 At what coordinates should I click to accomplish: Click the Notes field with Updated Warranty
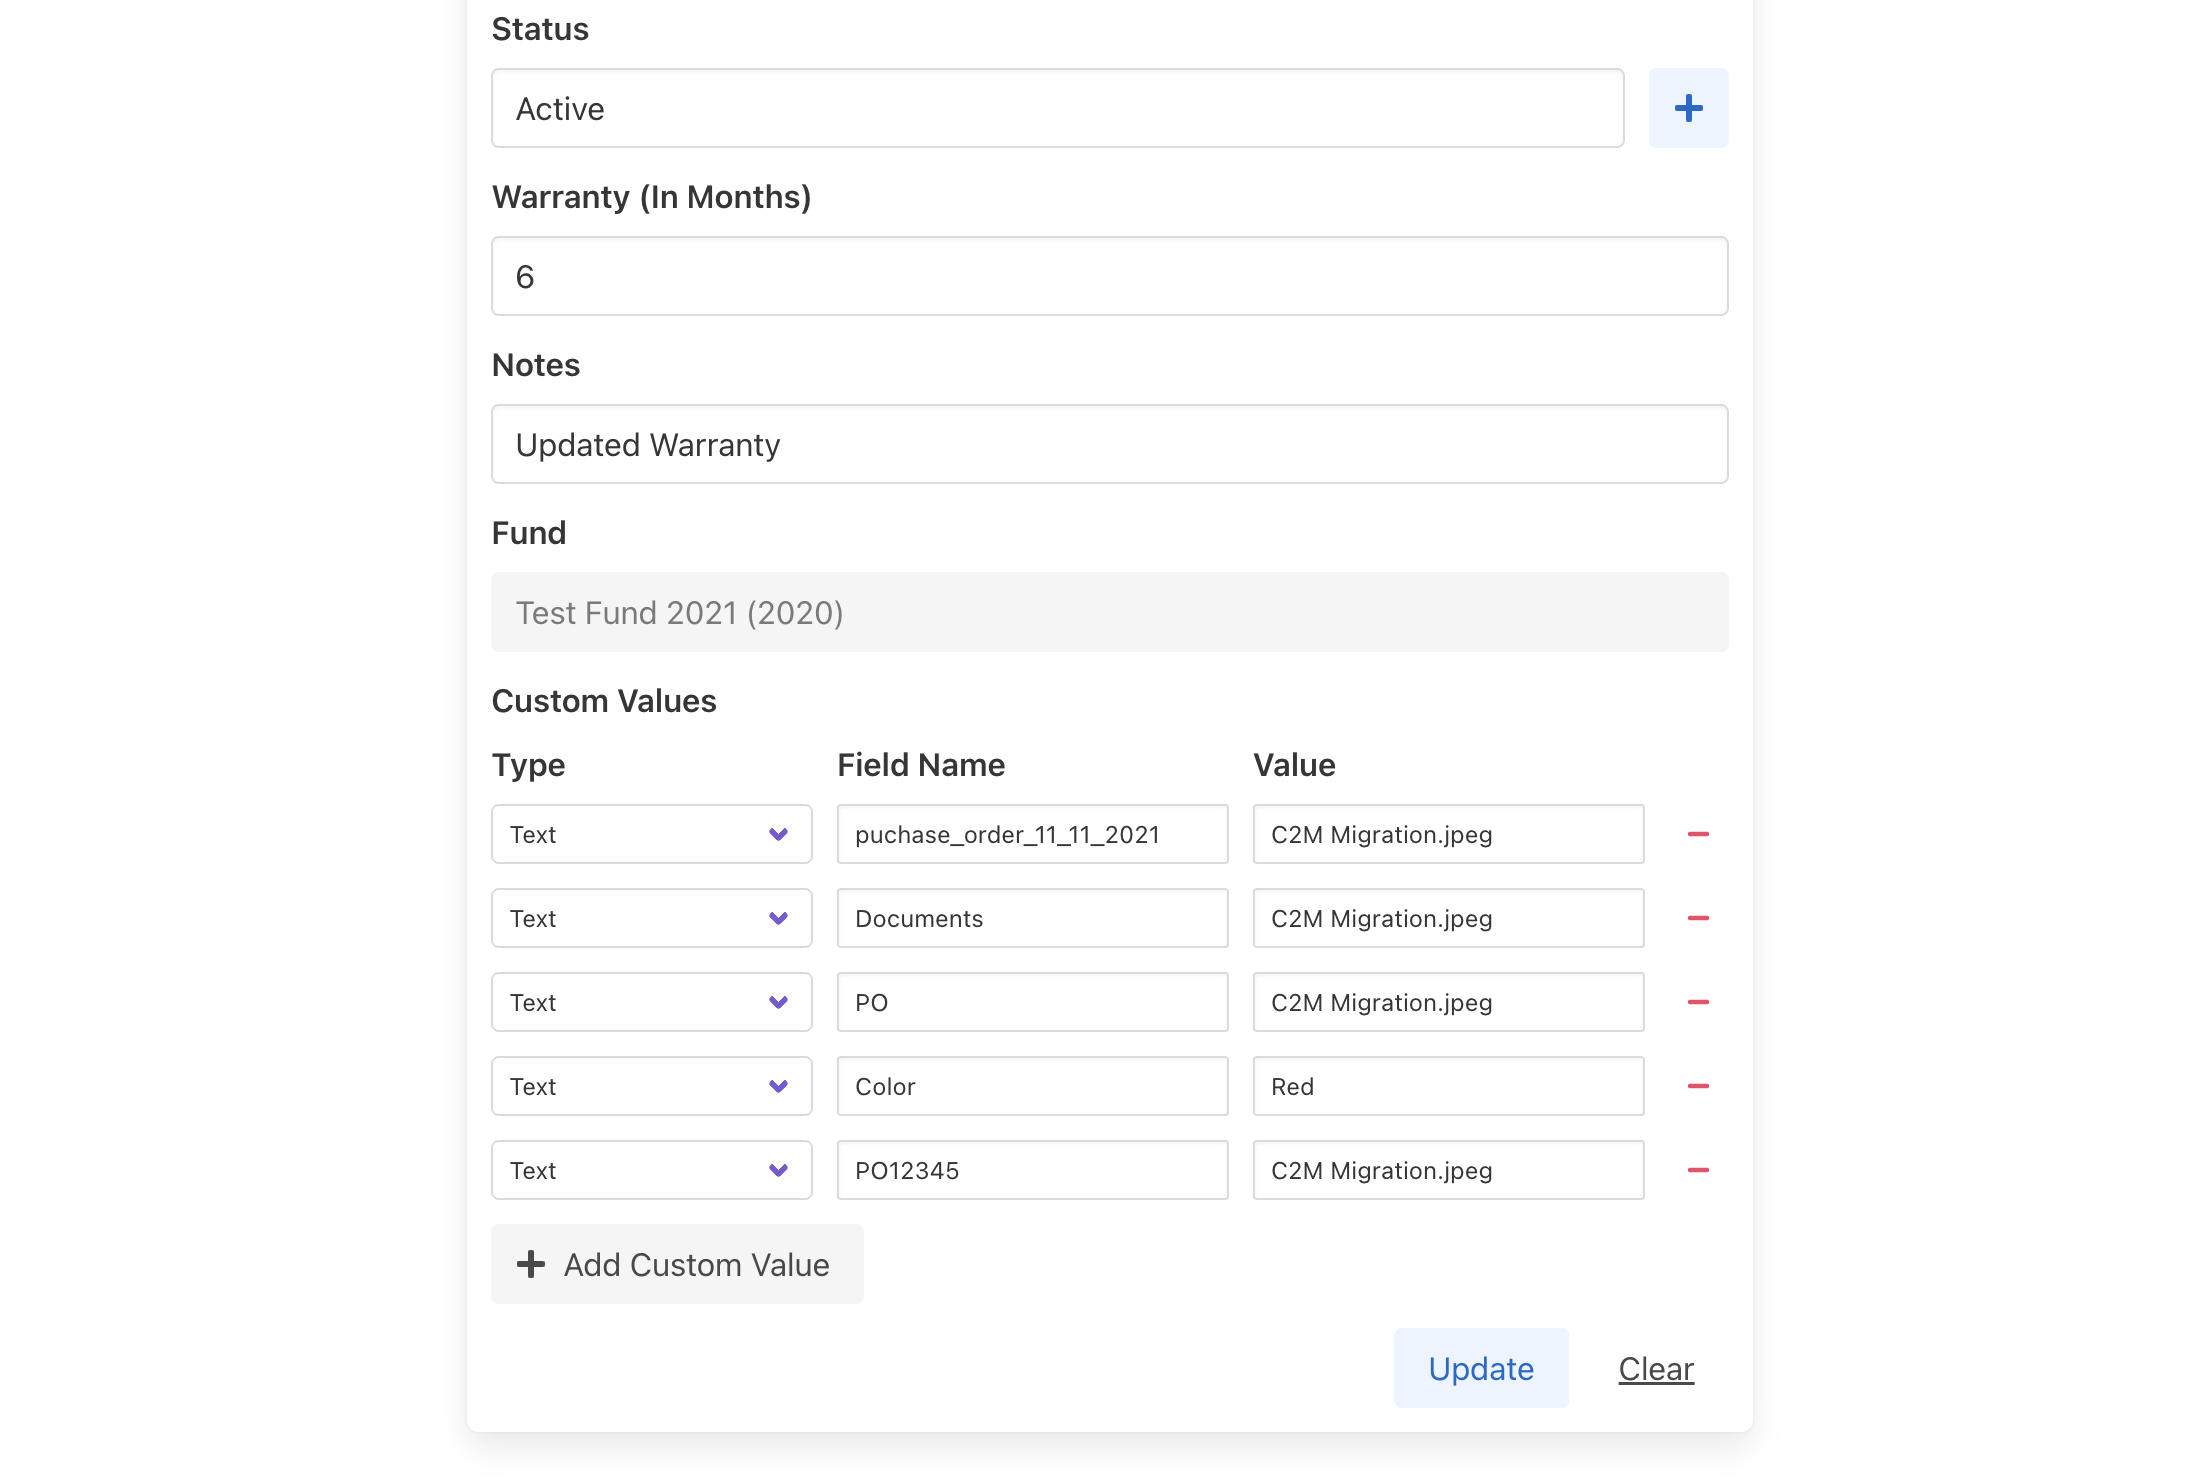coord(1109,444)
